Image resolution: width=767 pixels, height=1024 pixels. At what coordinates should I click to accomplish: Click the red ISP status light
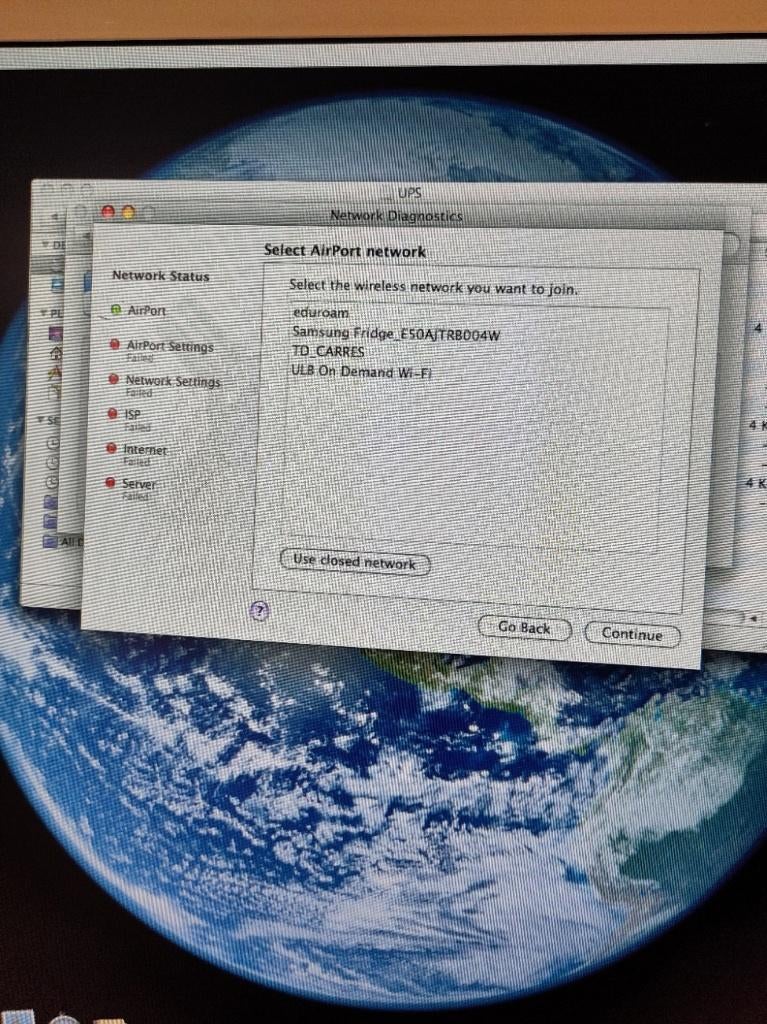(112, 413)
